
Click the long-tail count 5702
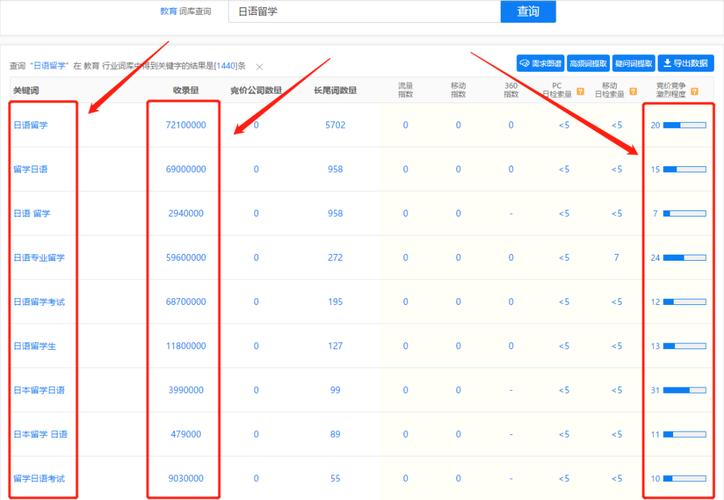pyautogui.click(x=335, y=126)
